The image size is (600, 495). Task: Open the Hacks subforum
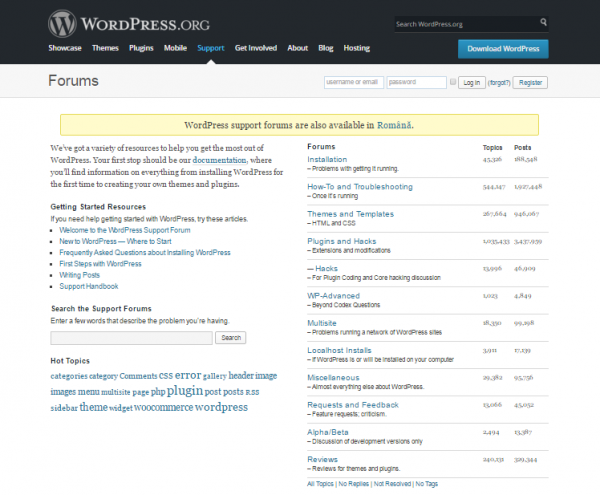(326, 269)
